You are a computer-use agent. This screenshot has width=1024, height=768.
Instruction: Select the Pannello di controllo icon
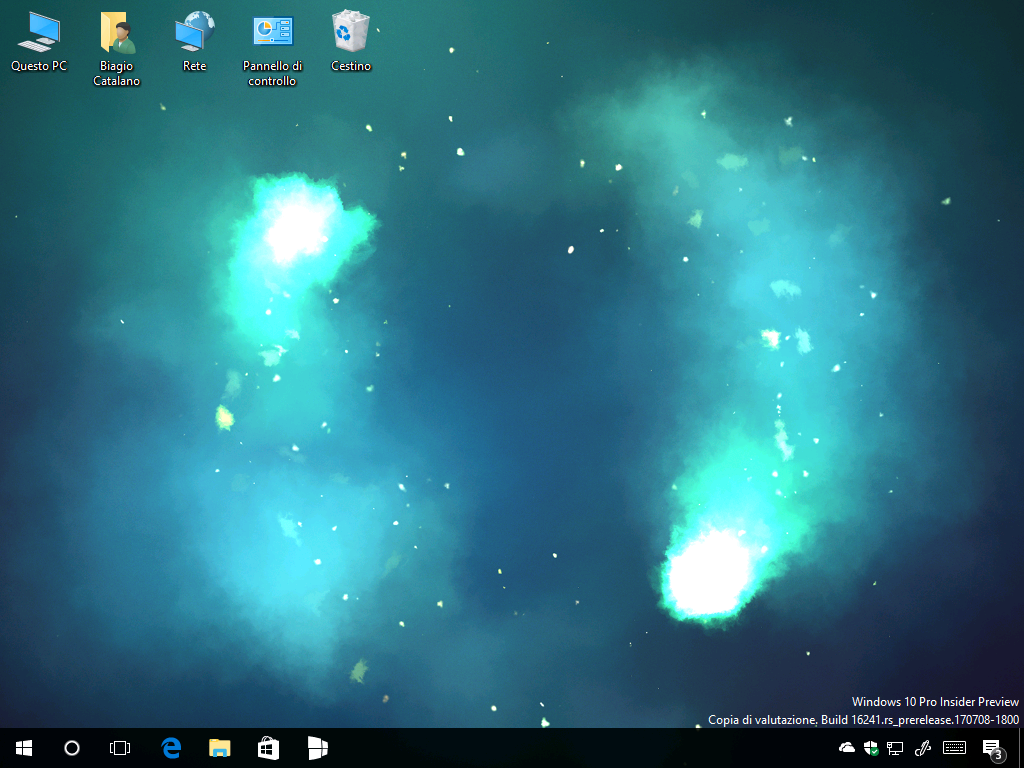pos(272,49)
